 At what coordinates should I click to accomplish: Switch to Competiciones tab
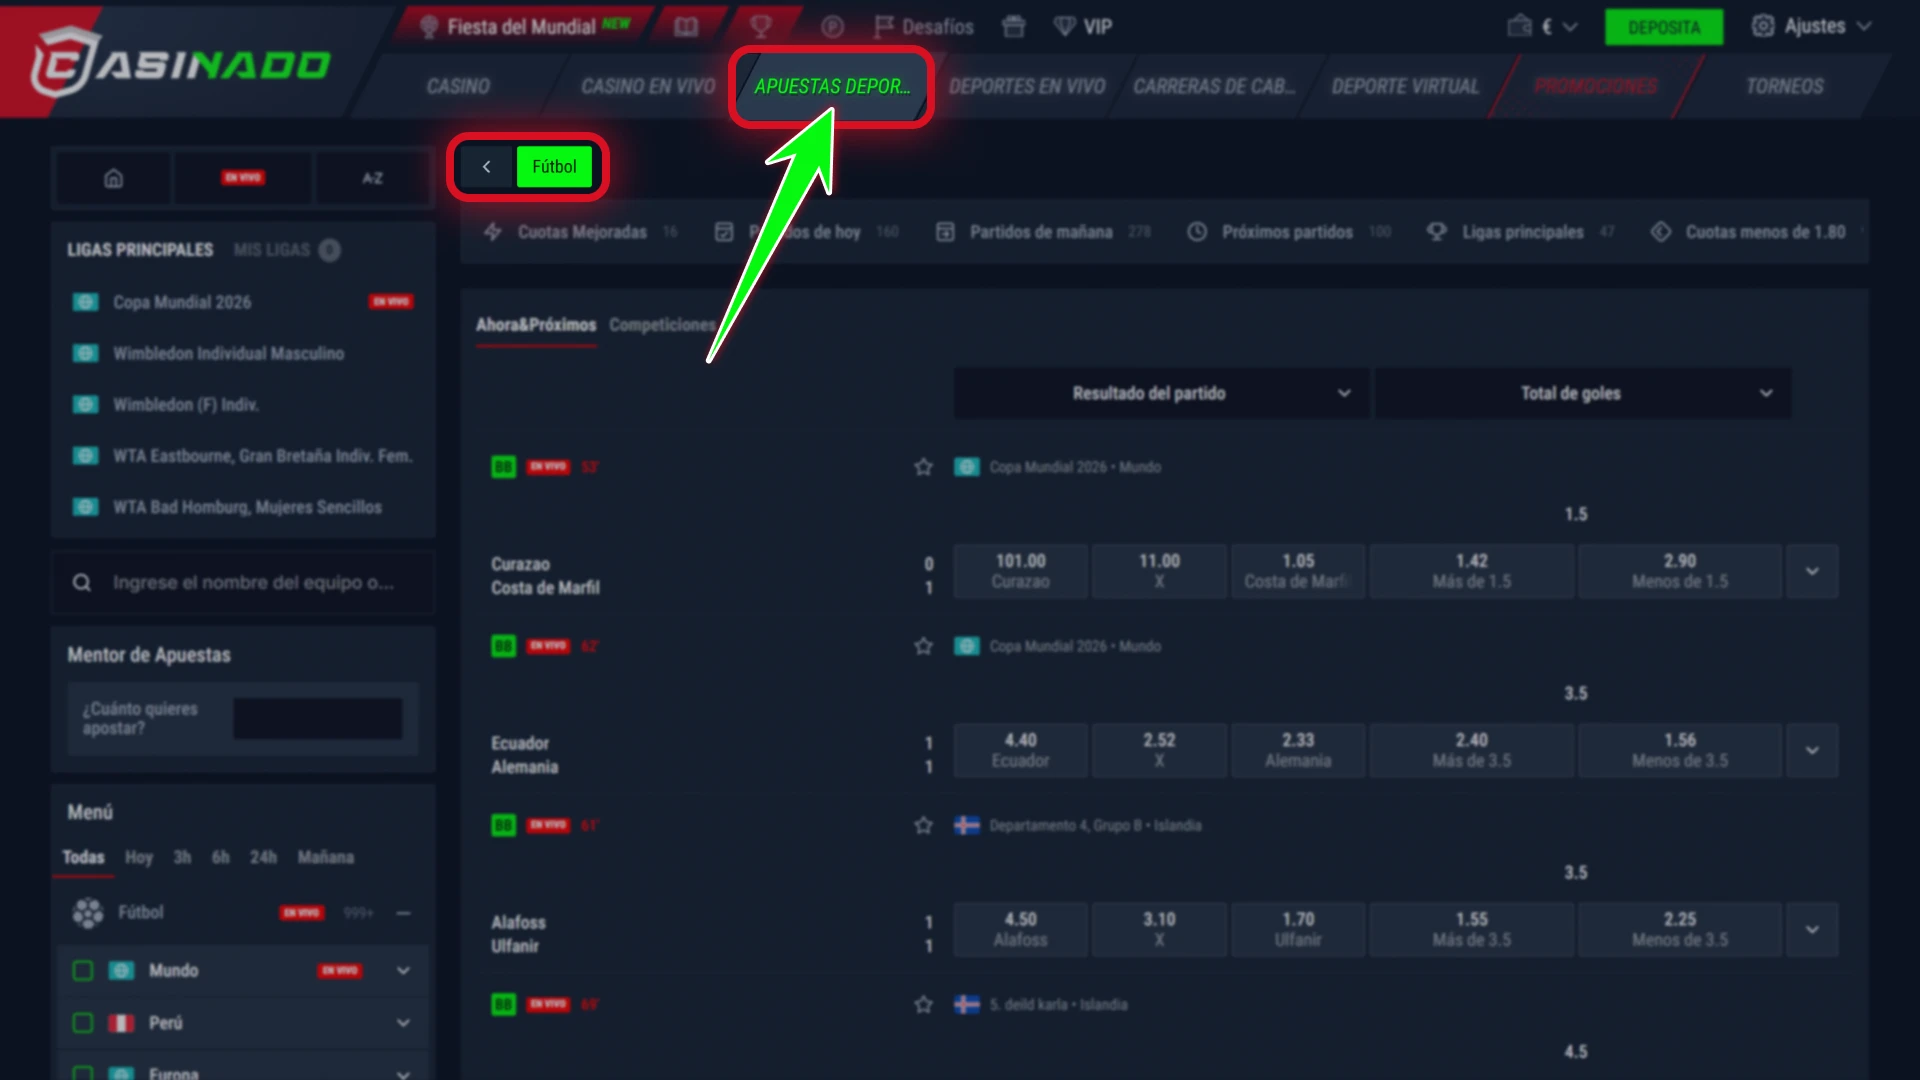(x=662, y=325)
